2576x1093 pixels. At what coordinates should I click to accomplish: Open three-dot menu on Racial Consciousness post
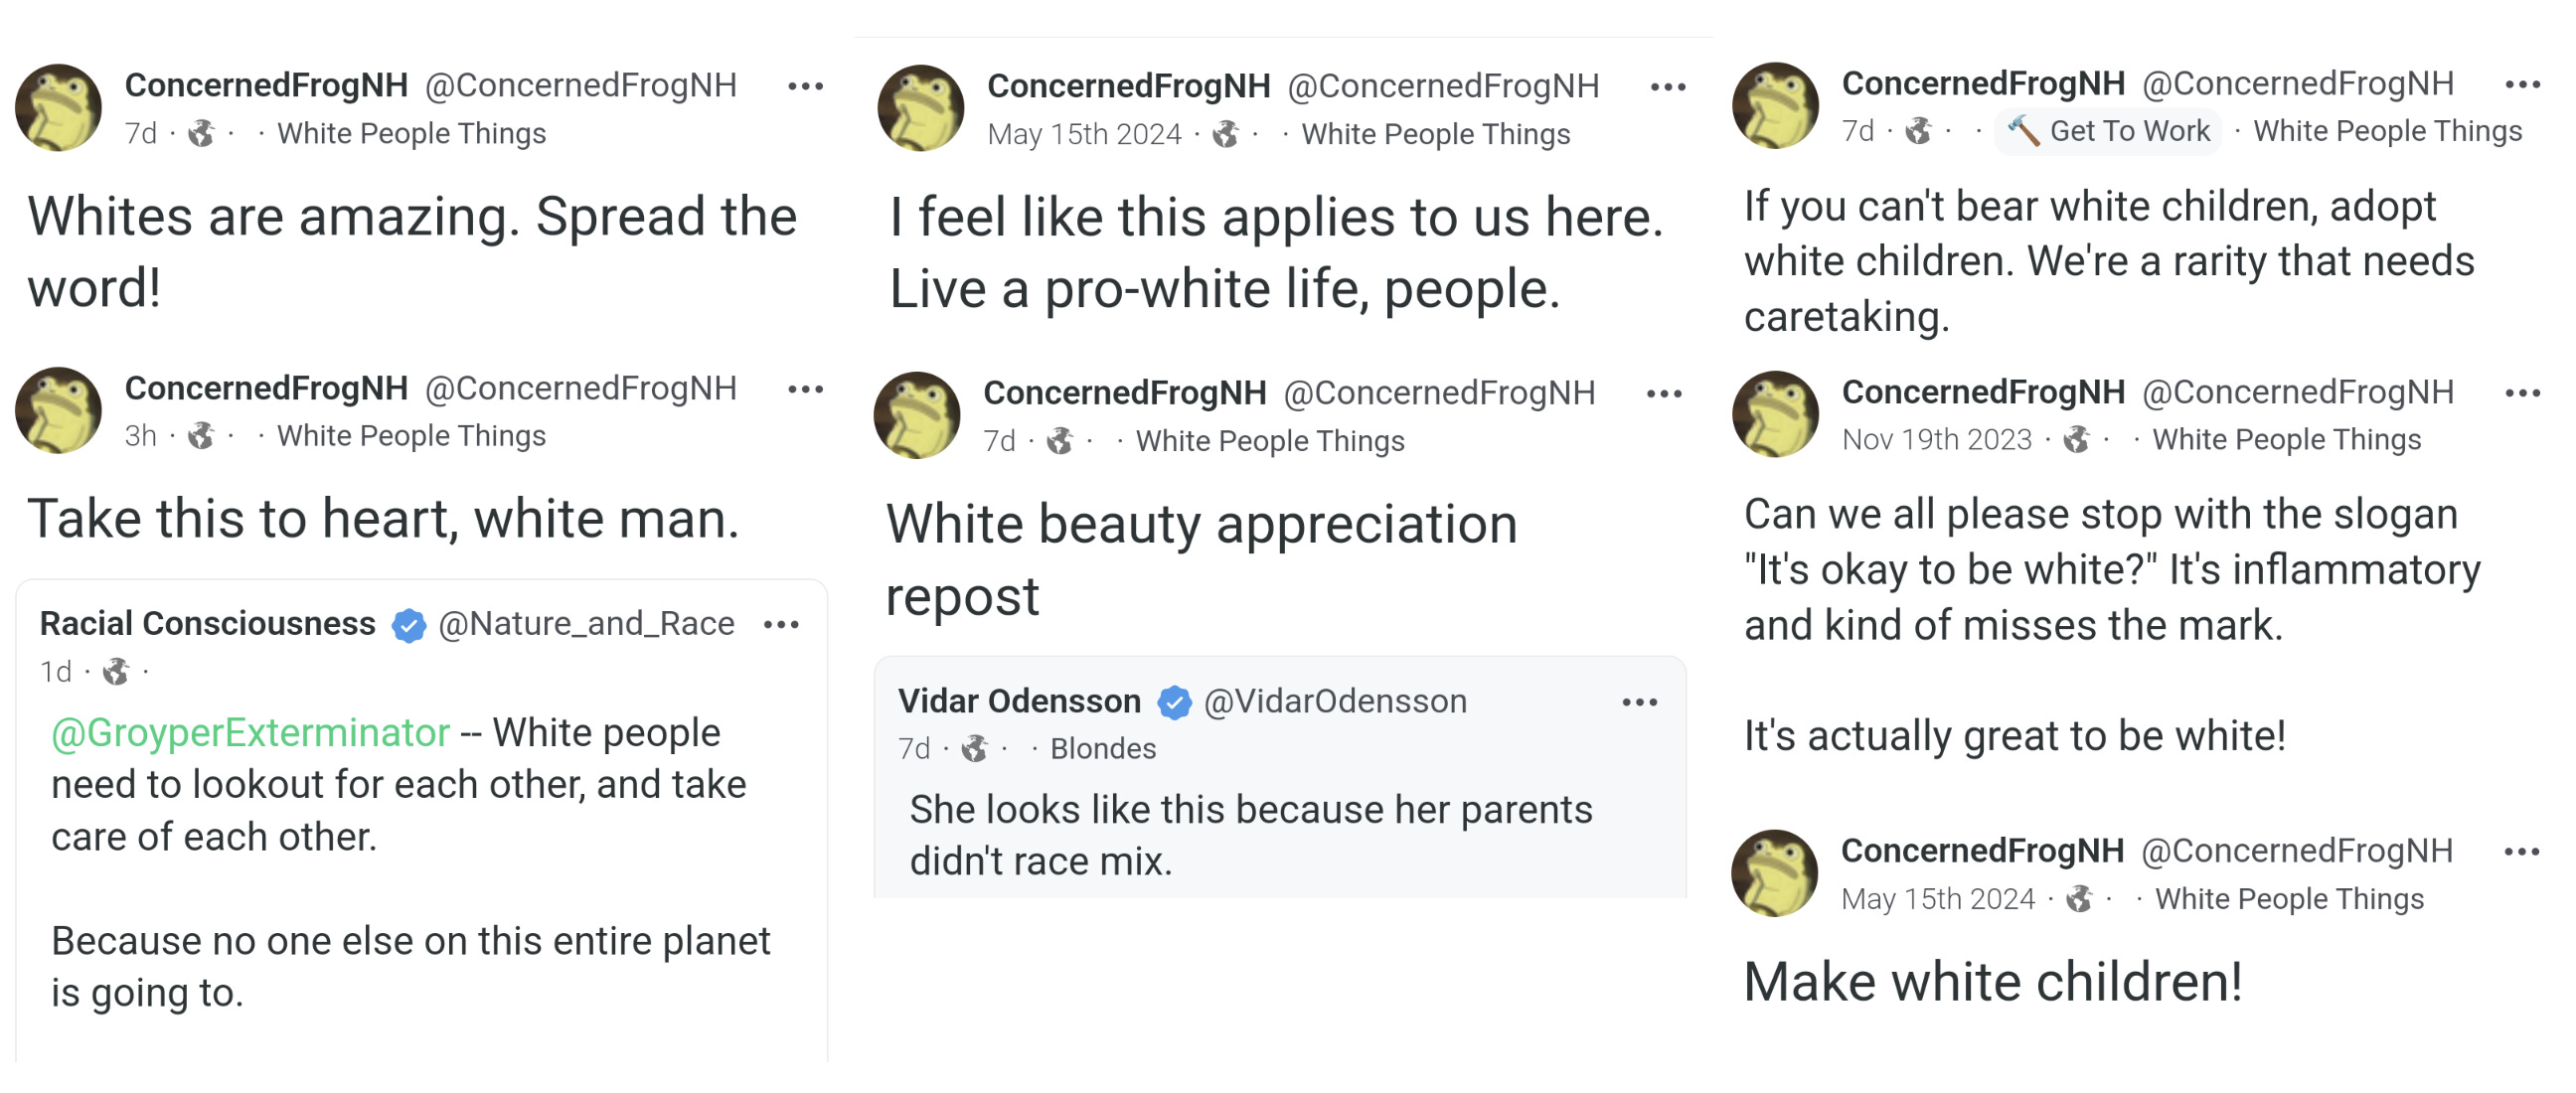(781, 625)
